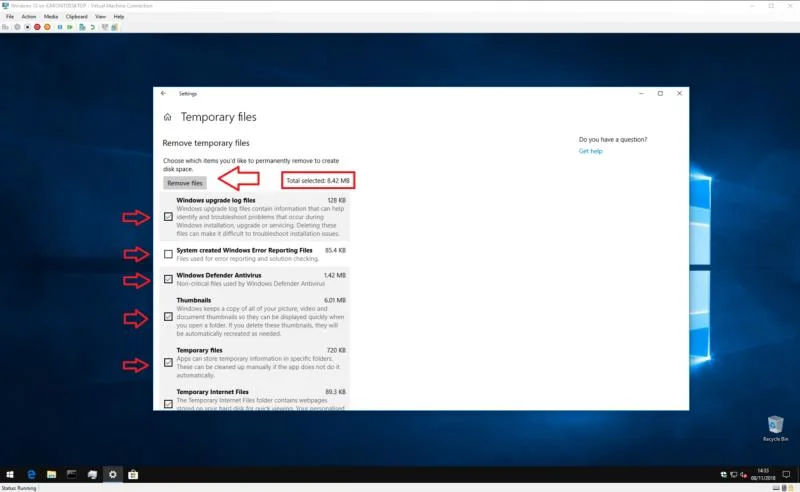This screenshot has width=800, height=492.
Task: Click the network icon in system tray
Action: click(x=734, y=475)
